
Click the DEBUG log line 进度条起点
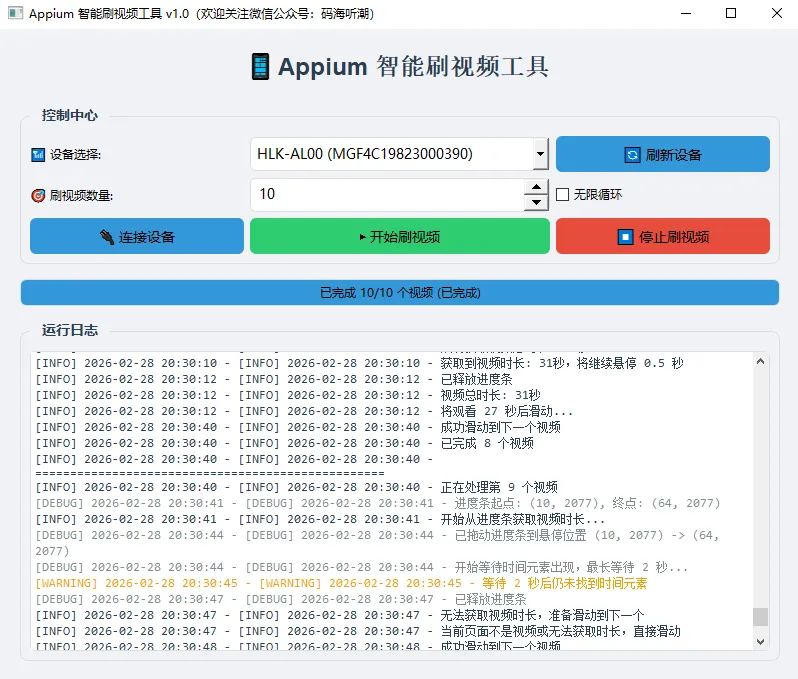pyautogui.click(x=378, y=503)
